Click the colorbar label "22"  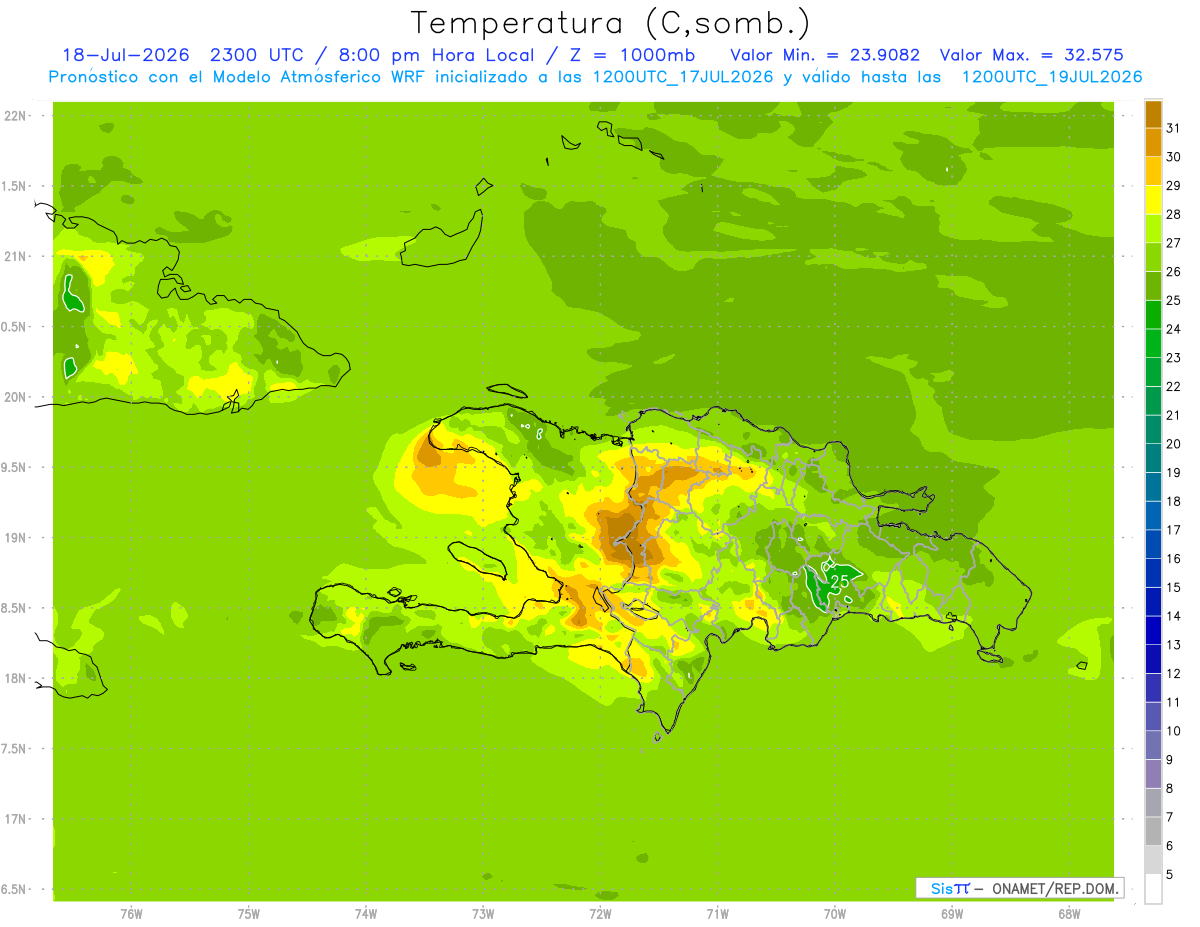coord(1174,387)
